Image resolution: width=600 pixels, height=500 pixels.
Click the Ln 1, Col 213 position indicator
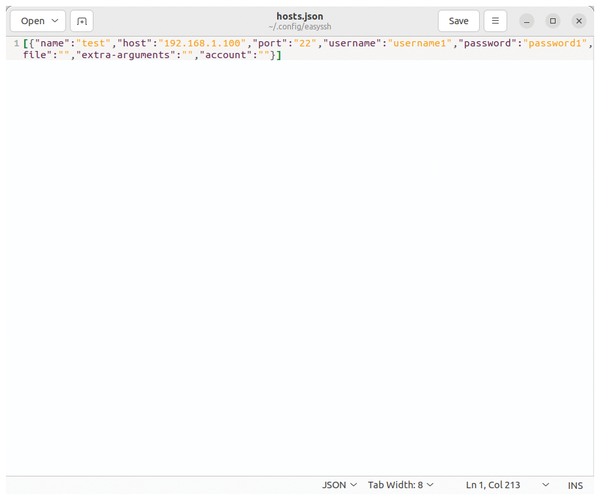point(493,485)
